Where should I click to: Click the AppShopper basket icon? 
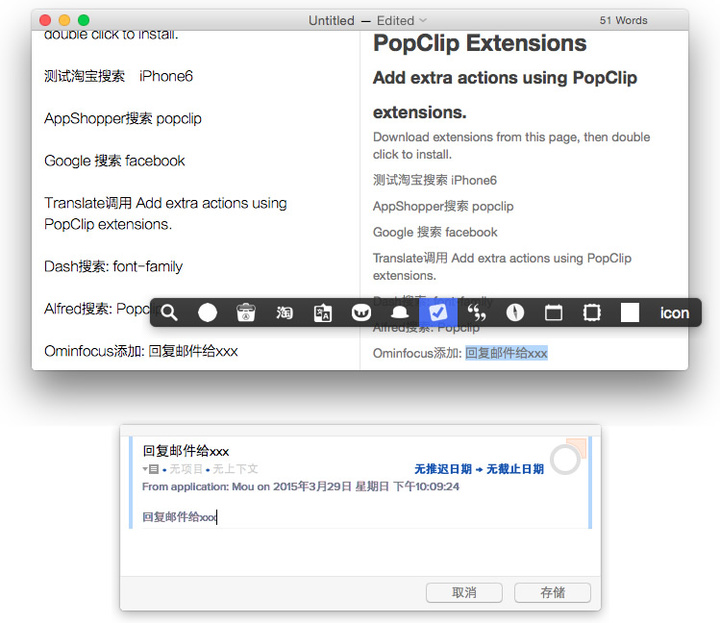tap(246, 313)
